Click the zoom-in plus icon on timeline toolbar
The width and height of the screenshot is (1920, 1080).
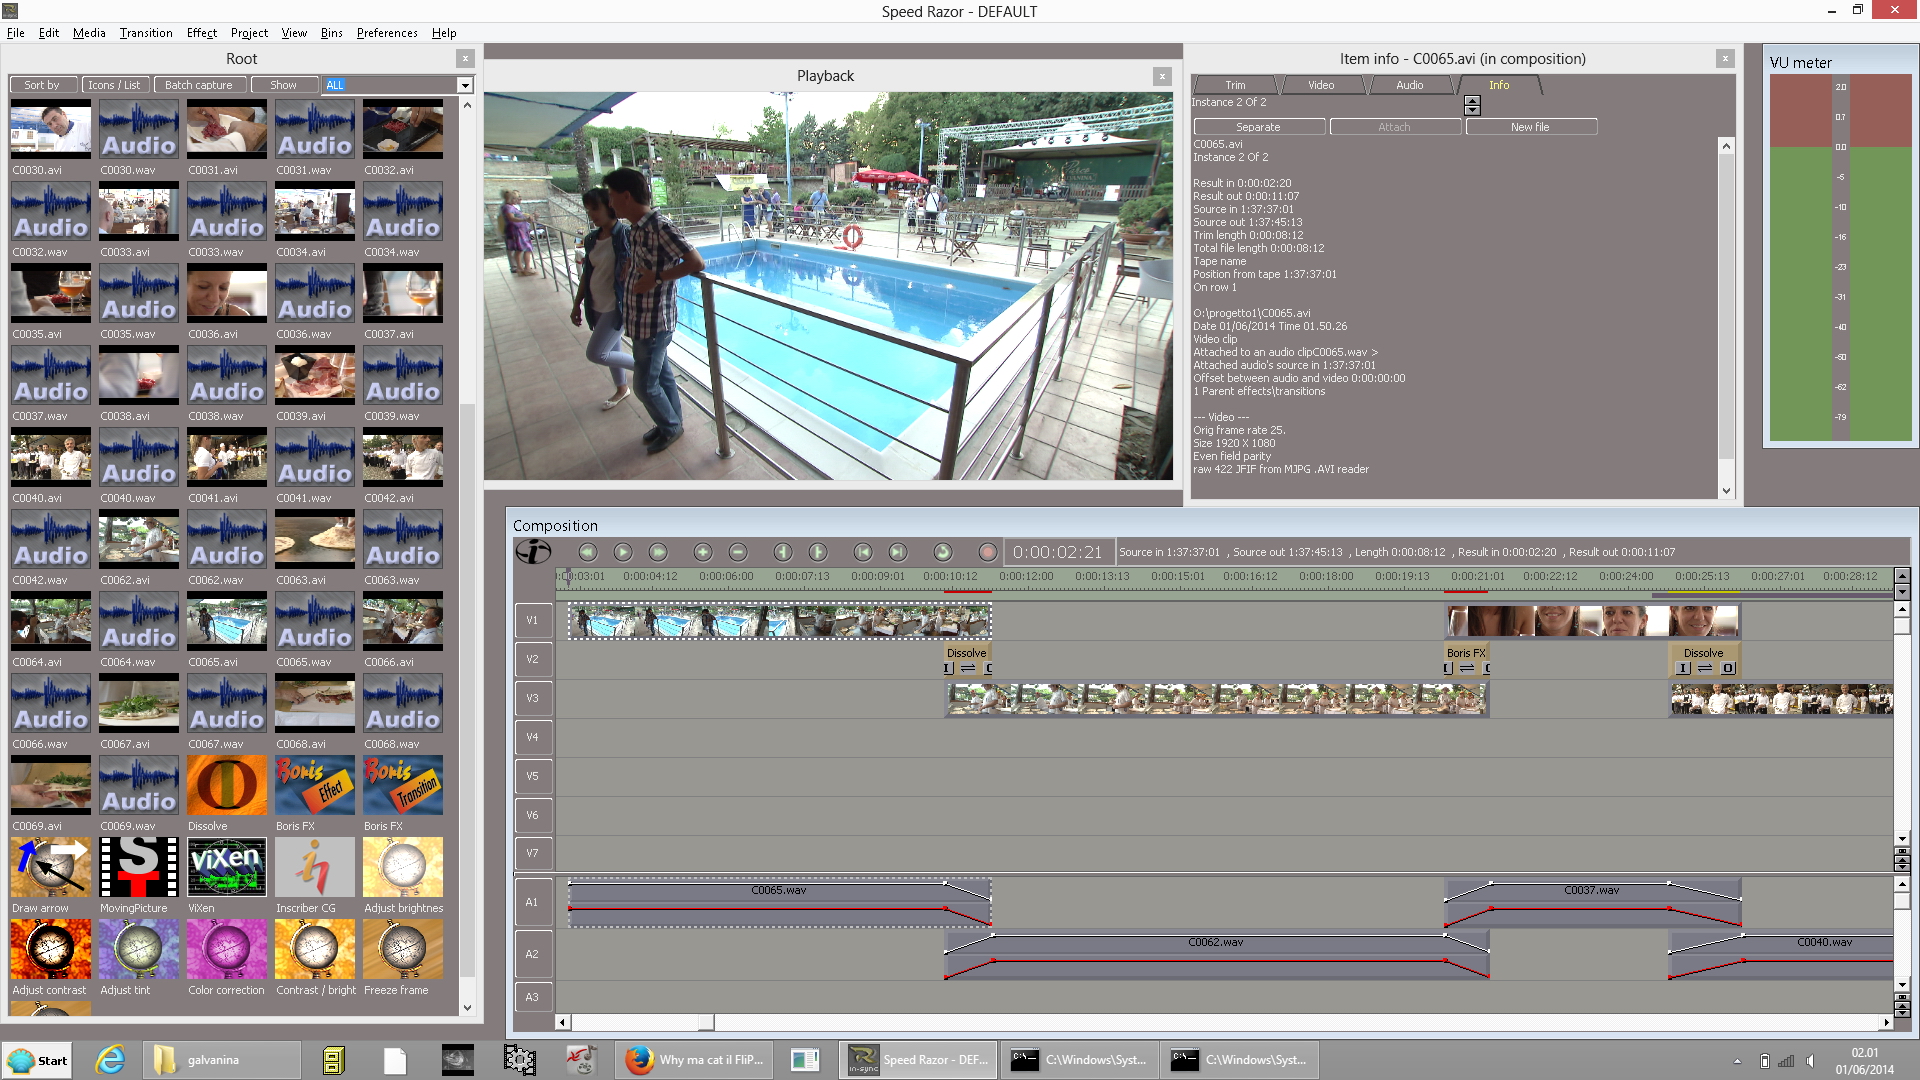(x=703, y=552)
